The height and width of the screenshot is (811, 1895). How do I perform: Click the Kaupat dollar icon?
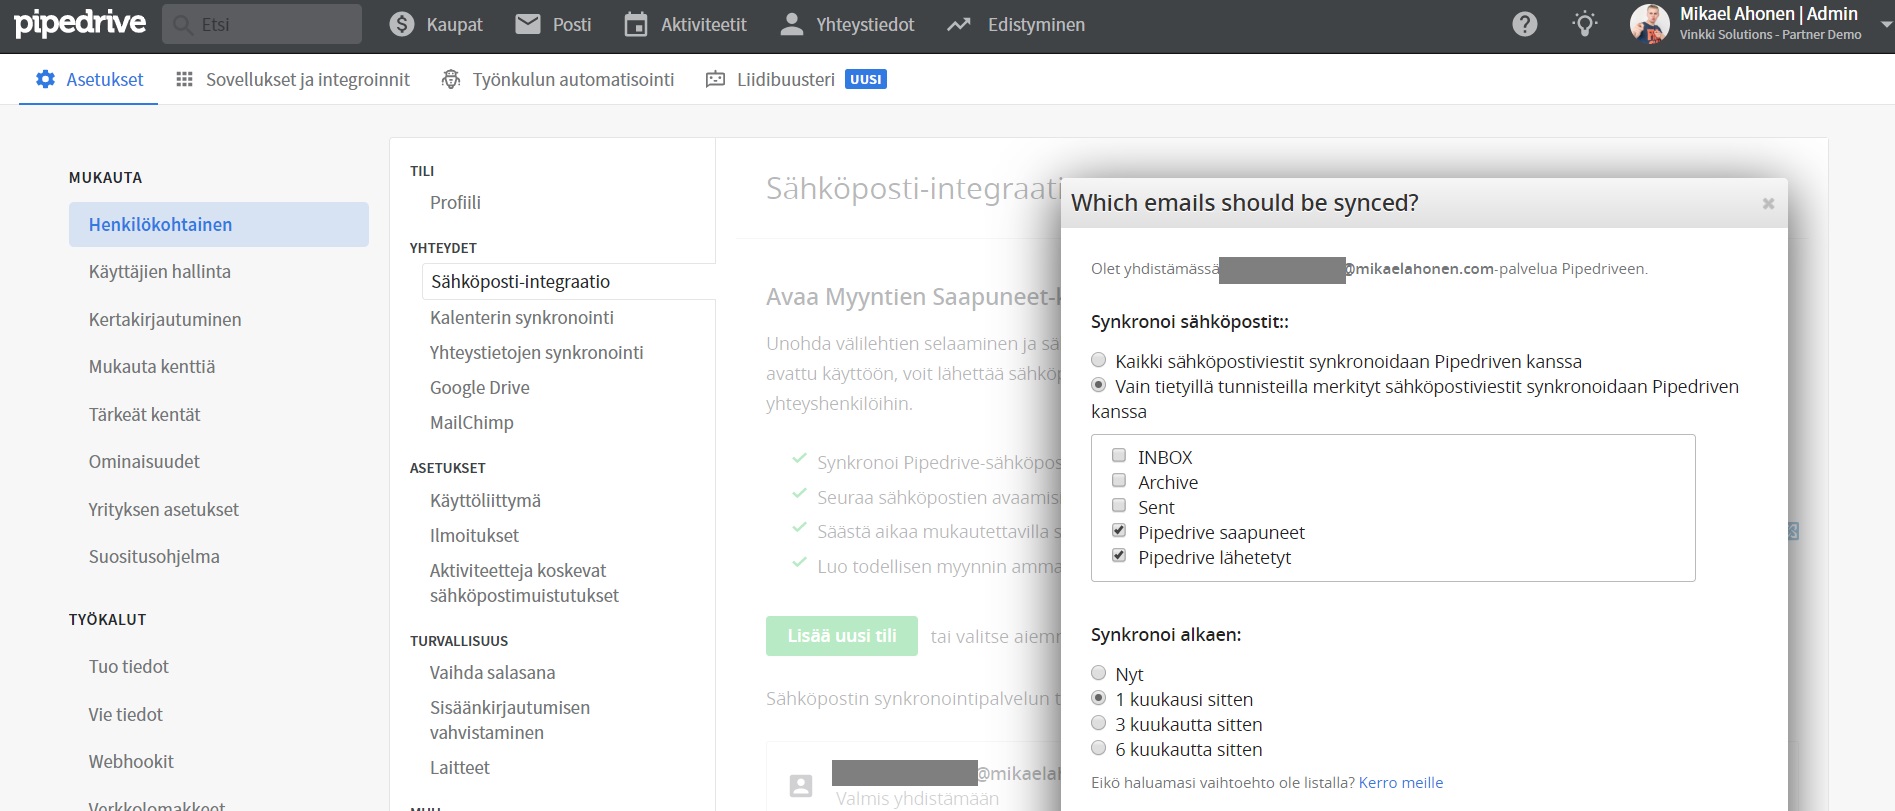[402, 24]
